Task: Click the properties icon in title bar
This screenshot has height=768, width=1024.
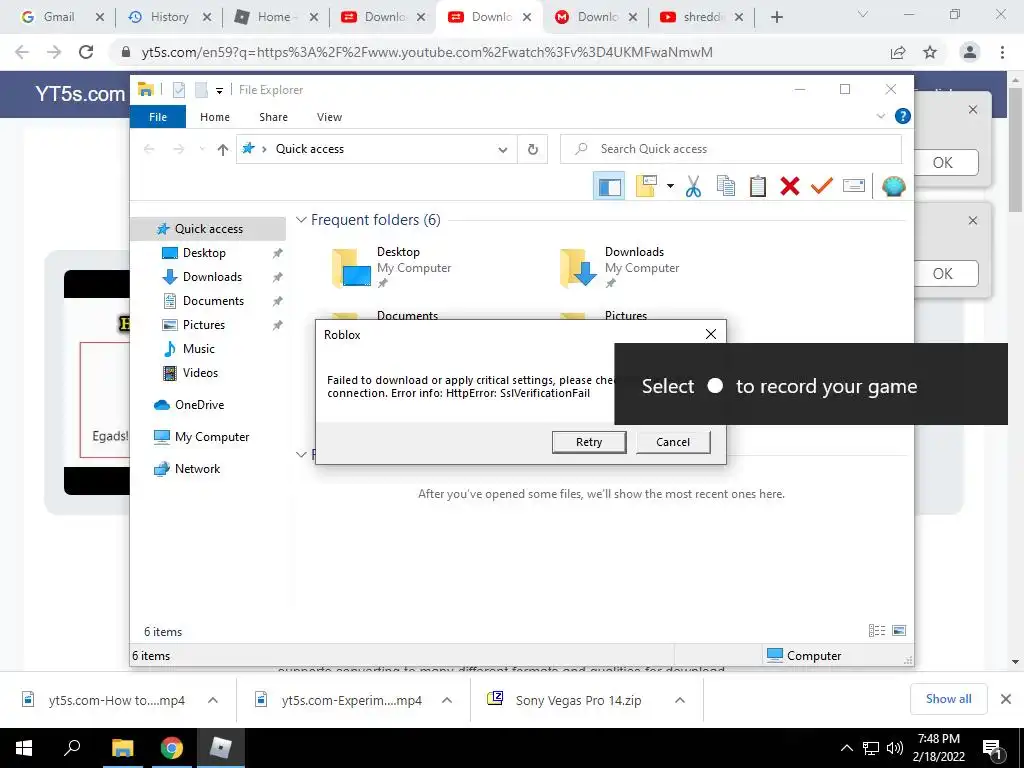Action: click(x=178, y=90)
